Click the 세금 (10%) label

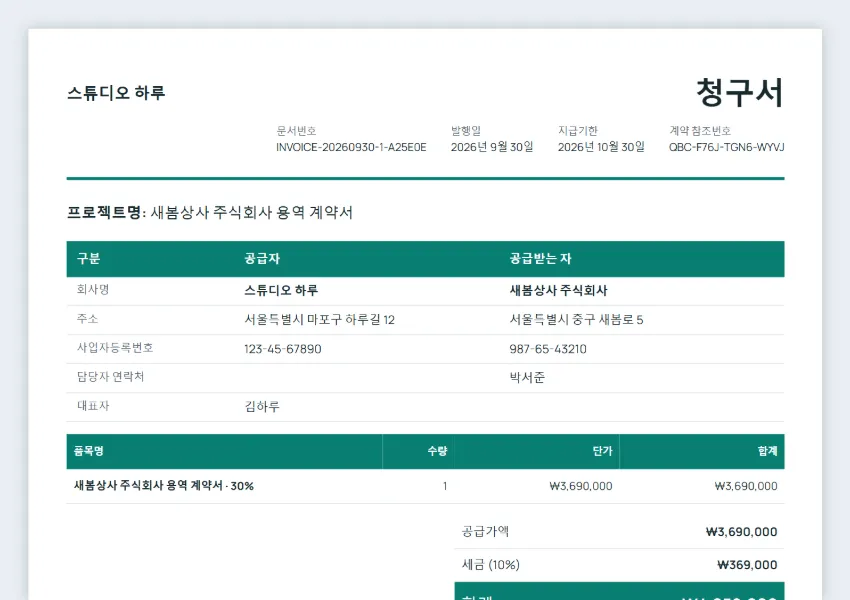(x=491, y=565)
